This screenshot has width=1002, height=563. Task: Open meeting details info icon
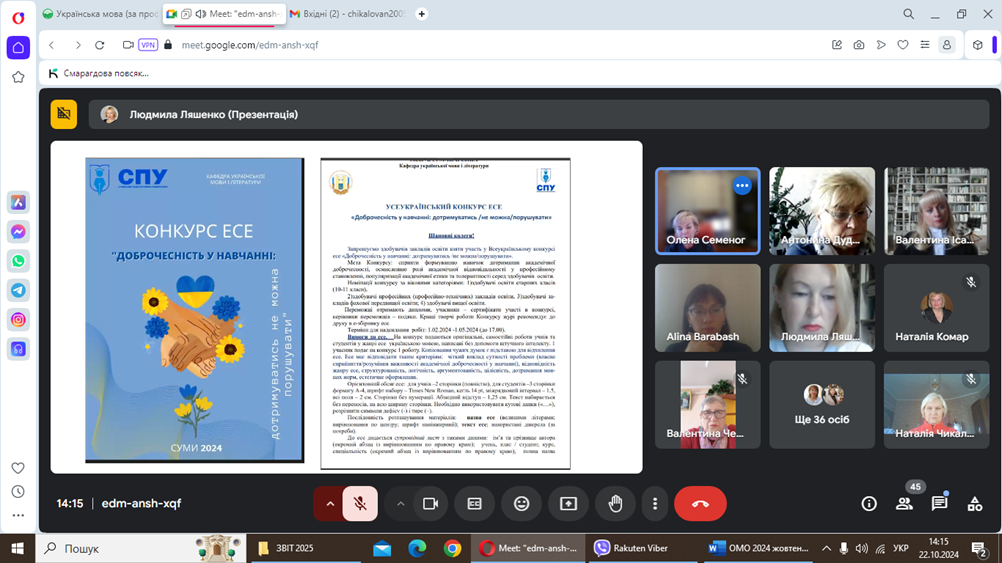tap(869, 504)
